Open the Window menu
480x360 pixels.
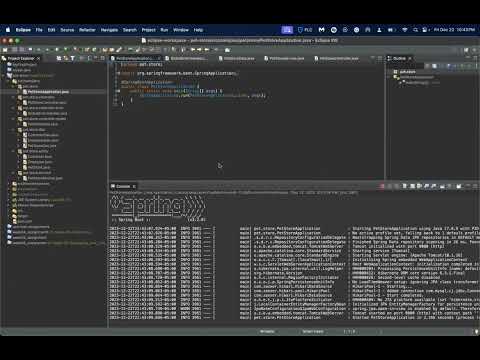[x=181, y=30]
